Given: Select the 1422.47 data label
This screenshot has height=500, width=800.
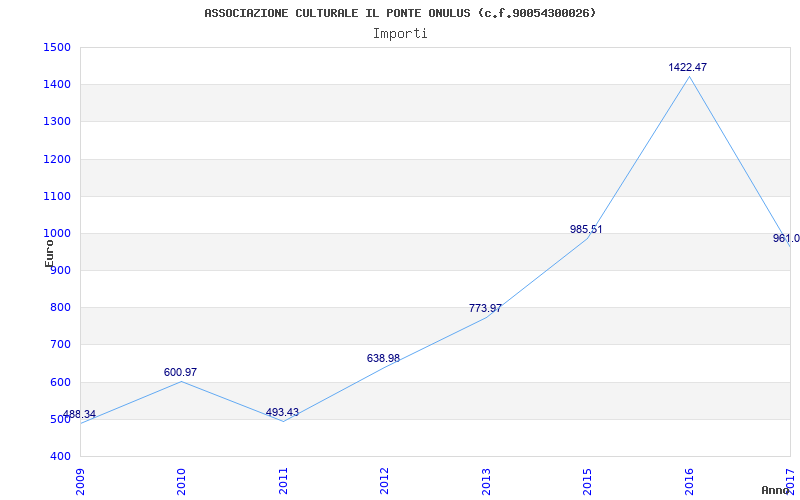Looking at the screenshot, I should tap(688, 67).
